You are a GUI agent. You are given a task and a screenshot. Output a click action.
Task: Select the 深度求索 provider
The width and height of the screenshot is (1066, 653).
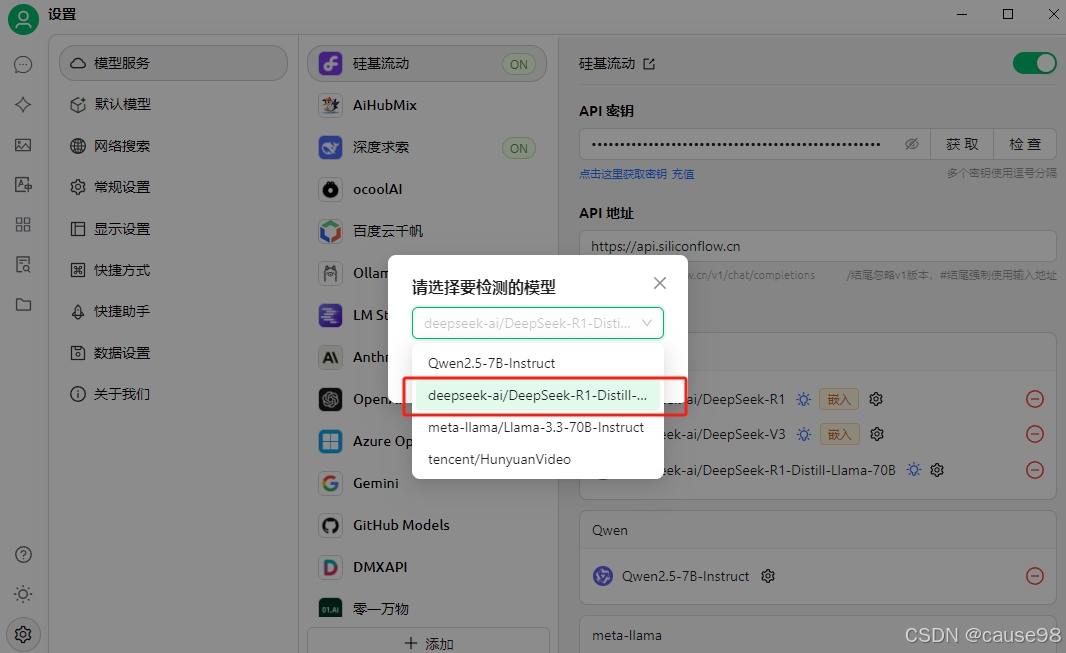click(427, 147)
